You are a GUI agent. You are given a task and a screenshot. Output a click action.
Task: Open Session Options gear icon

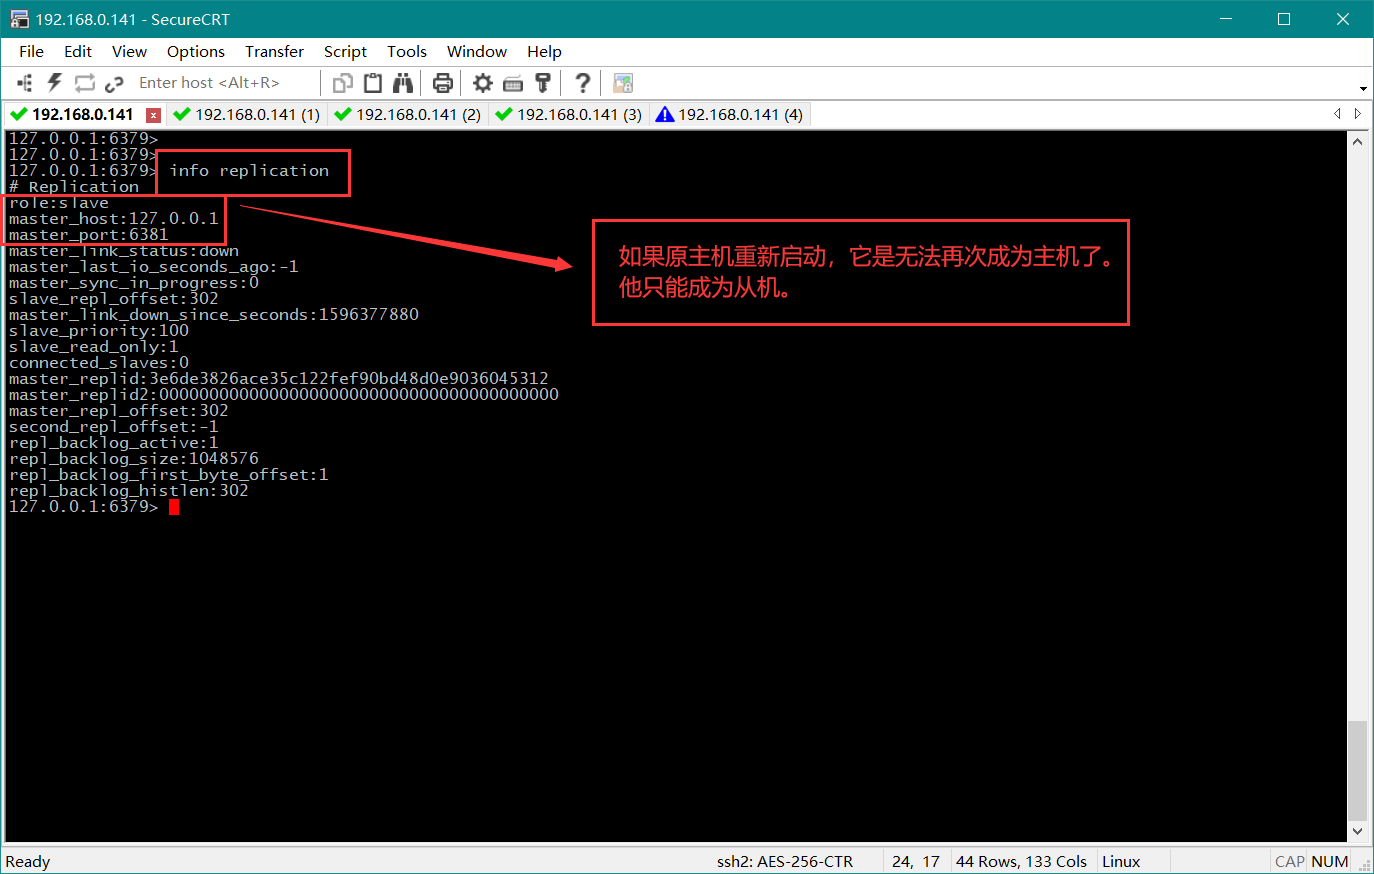(x=483, y=83)
